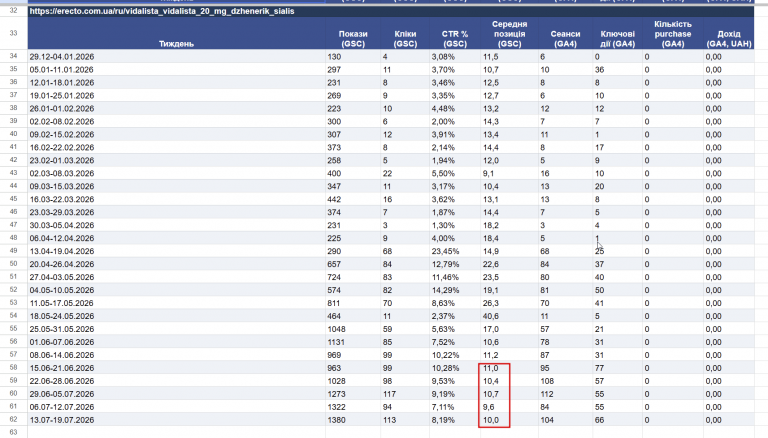
Task: Click the 'Кліки (GSC)' header cell
Action: point(405,33)
